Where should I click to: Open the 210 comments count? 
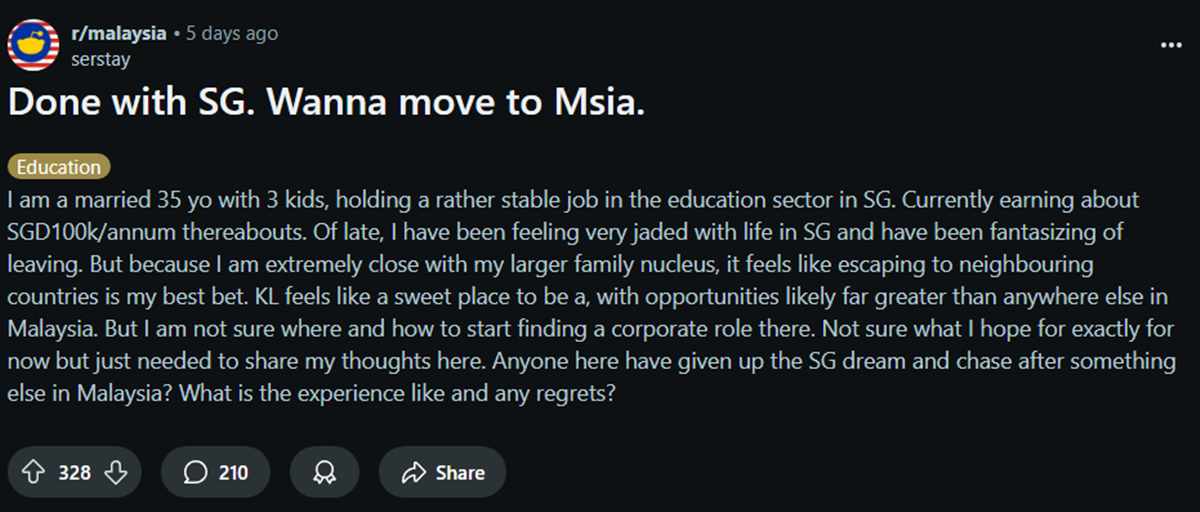233,473
